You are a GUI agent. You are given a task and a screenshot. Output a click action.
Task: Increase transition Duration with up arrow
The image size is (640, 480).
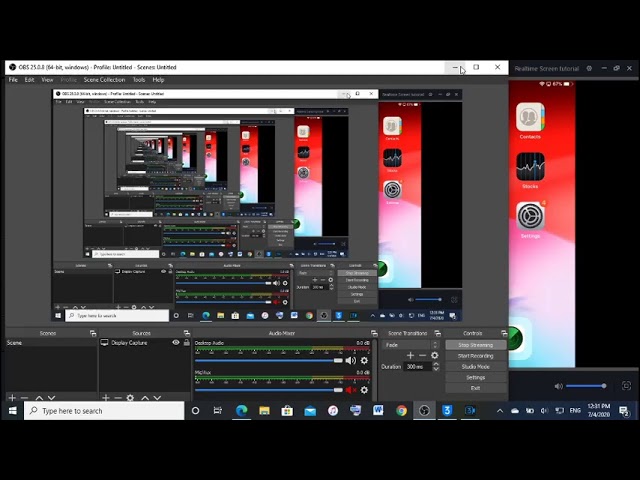(436, 364)
